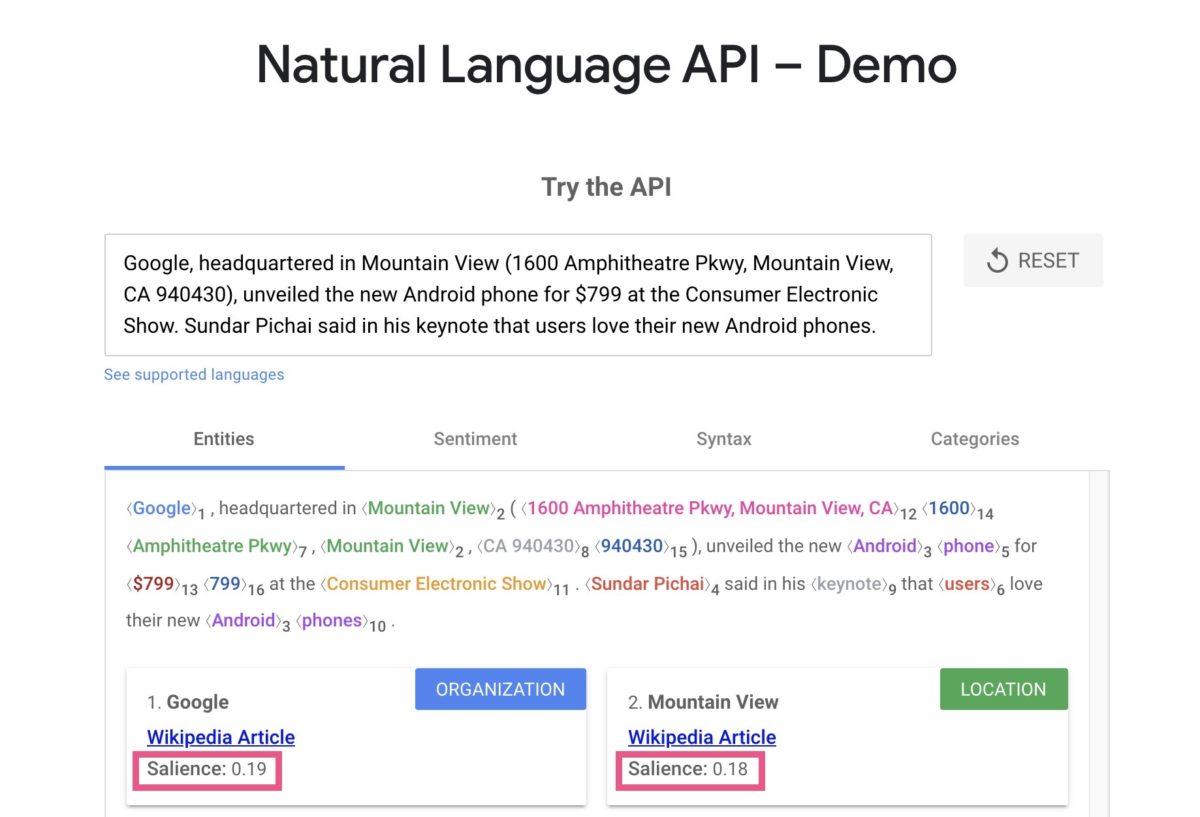Click the address entity '1600 Amphitheatre Pkwy, Mountain View, CA'
Image resolution: width=1200 pixels, height=817 pixels.
coord(710,508)
